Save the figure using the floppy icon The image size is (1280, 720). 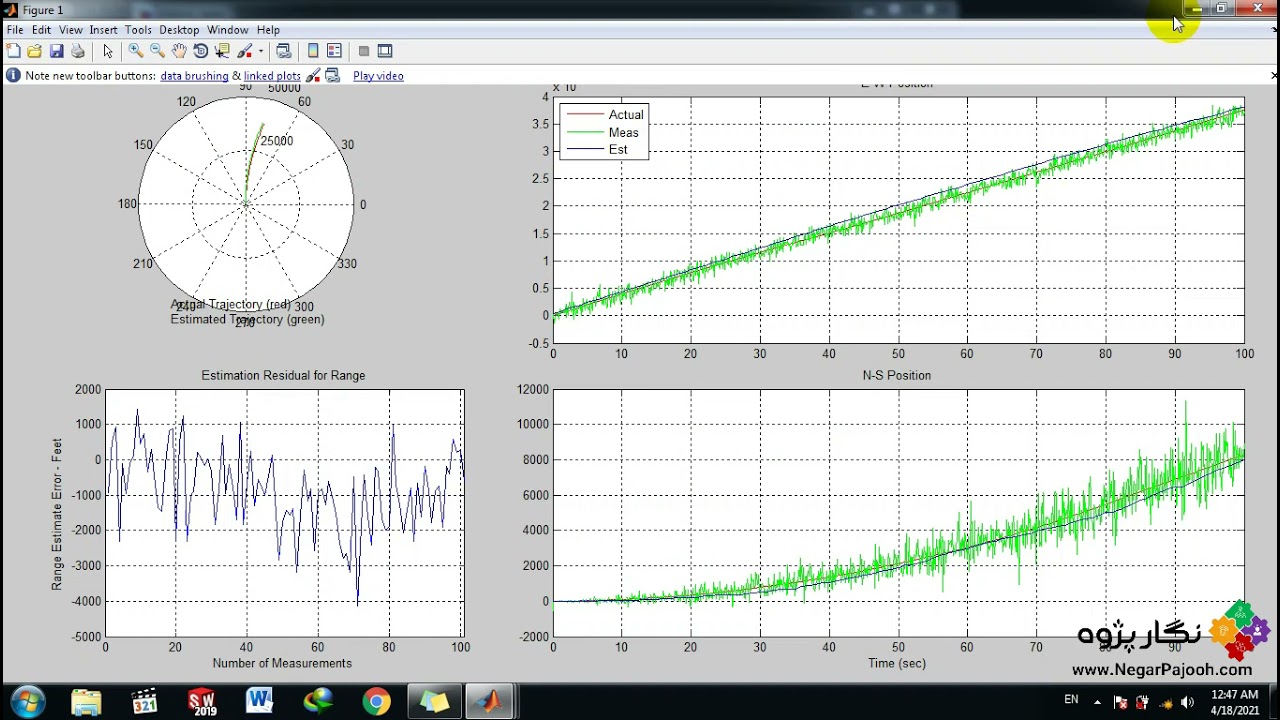pyautogui.click(x=56, y=51)
